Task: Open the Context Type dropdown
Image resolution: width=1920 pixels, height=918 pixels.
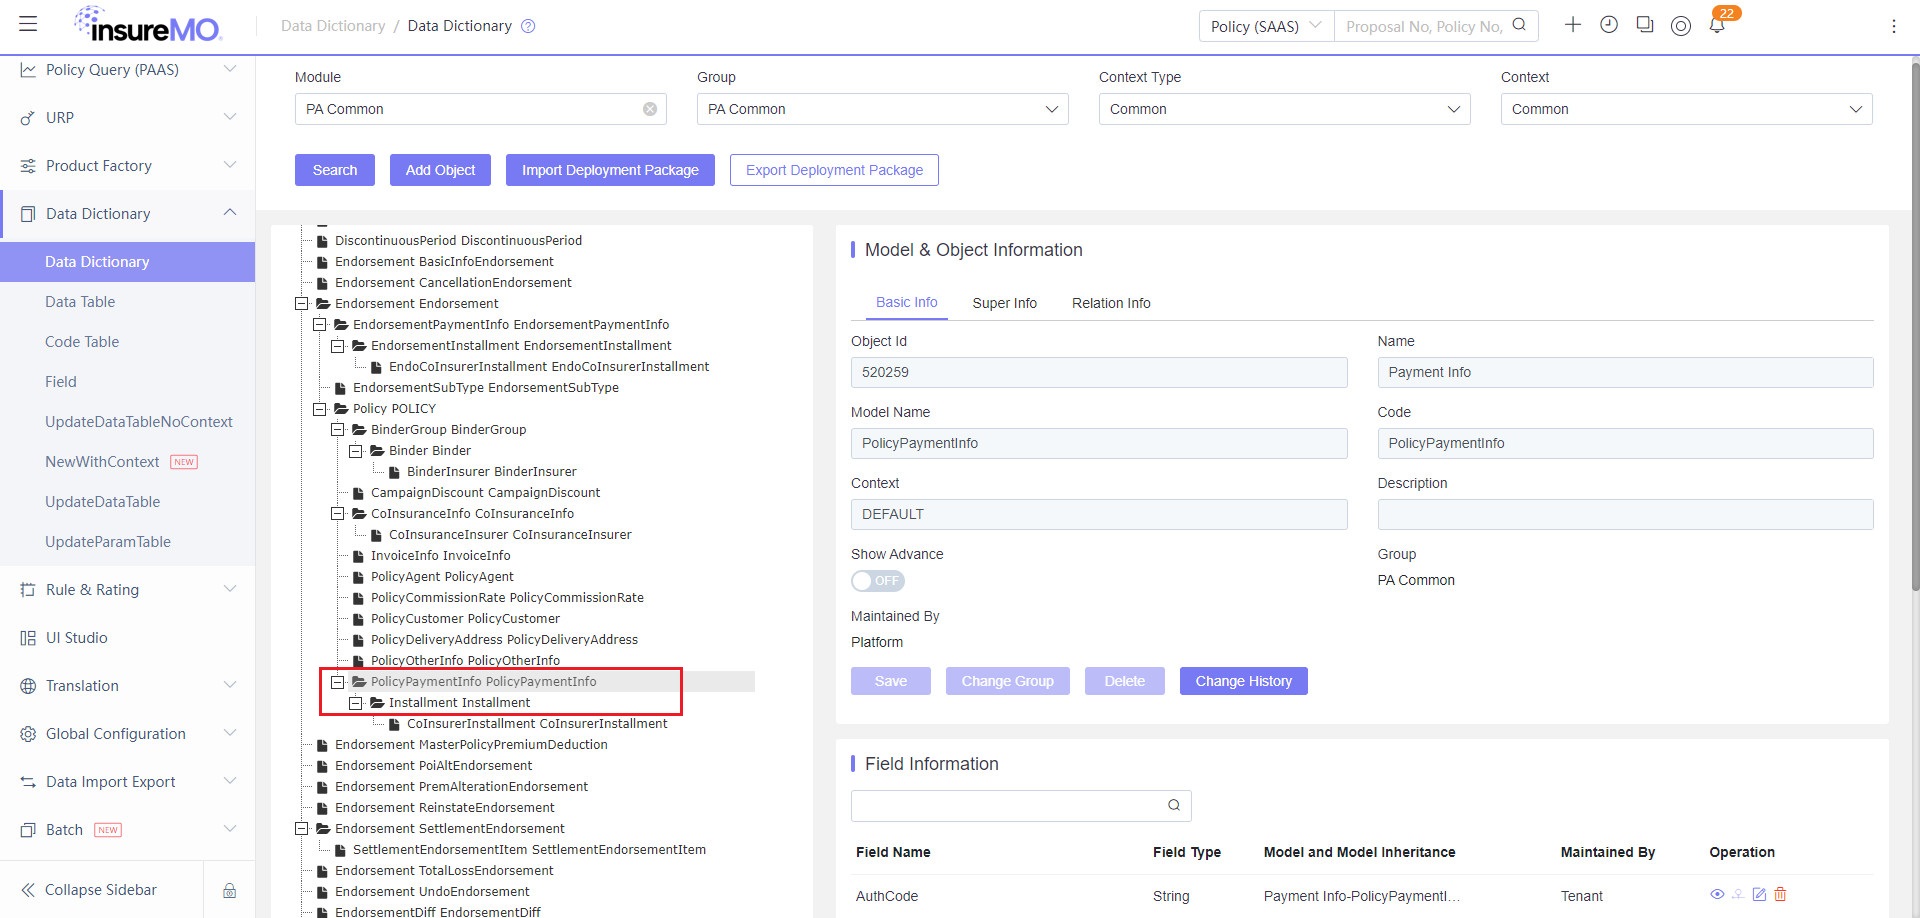Action: 1284,109
